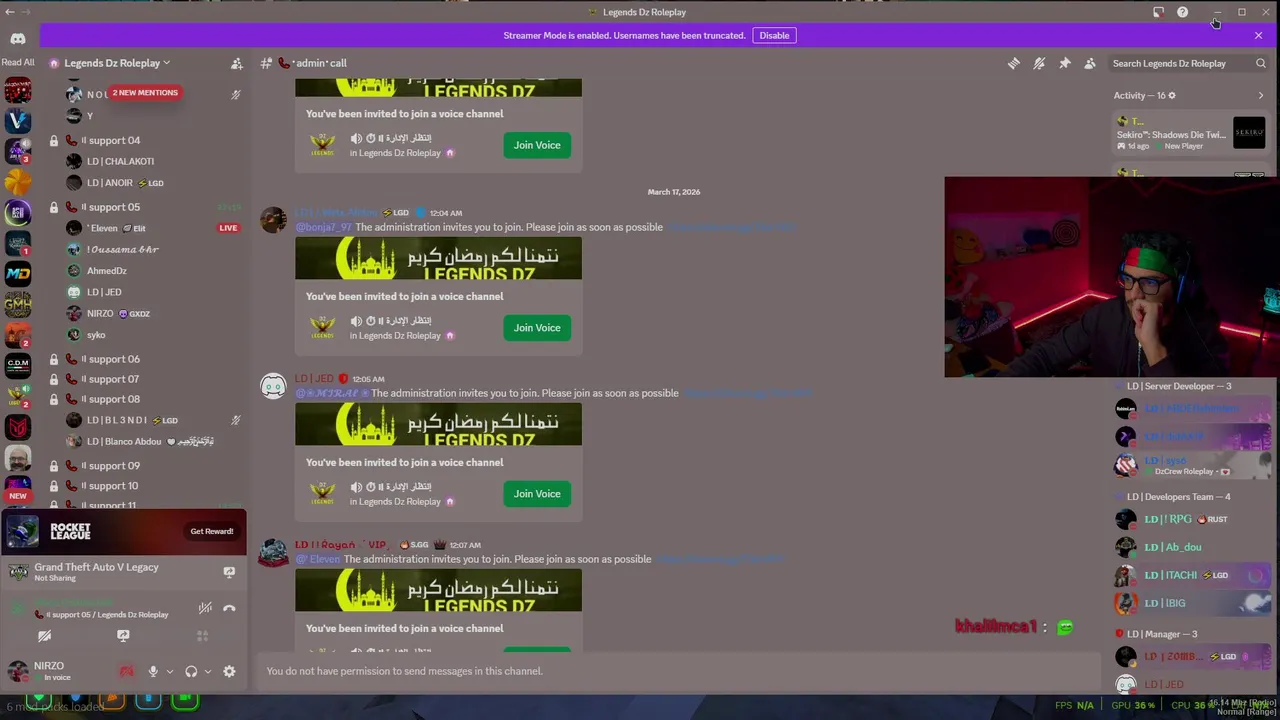
Task: Open activities launcher in voice panel
Action: coord(202,636)
